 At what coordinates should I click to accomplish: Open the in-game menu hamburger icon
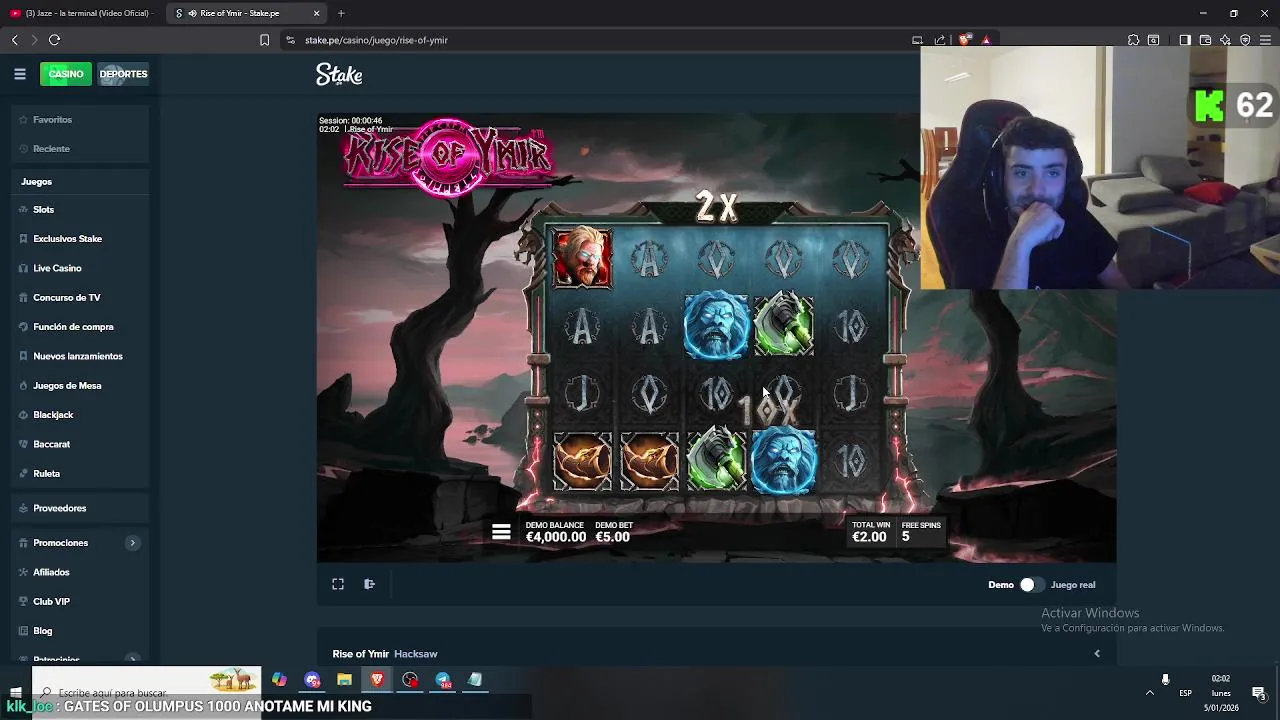(x=501, y=532)
